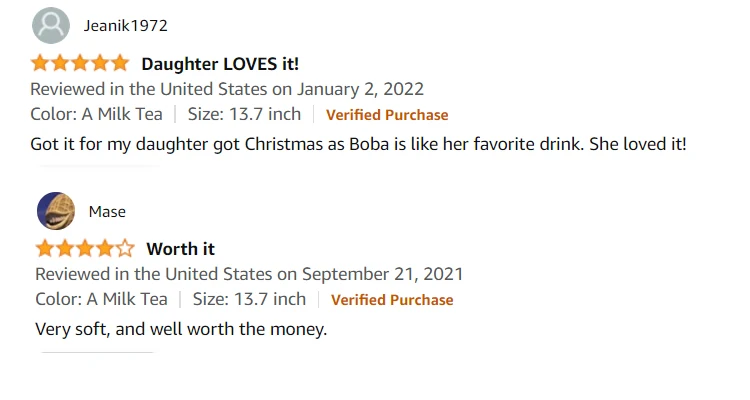Click the four-star rating on Mase's review

(85, 248)
